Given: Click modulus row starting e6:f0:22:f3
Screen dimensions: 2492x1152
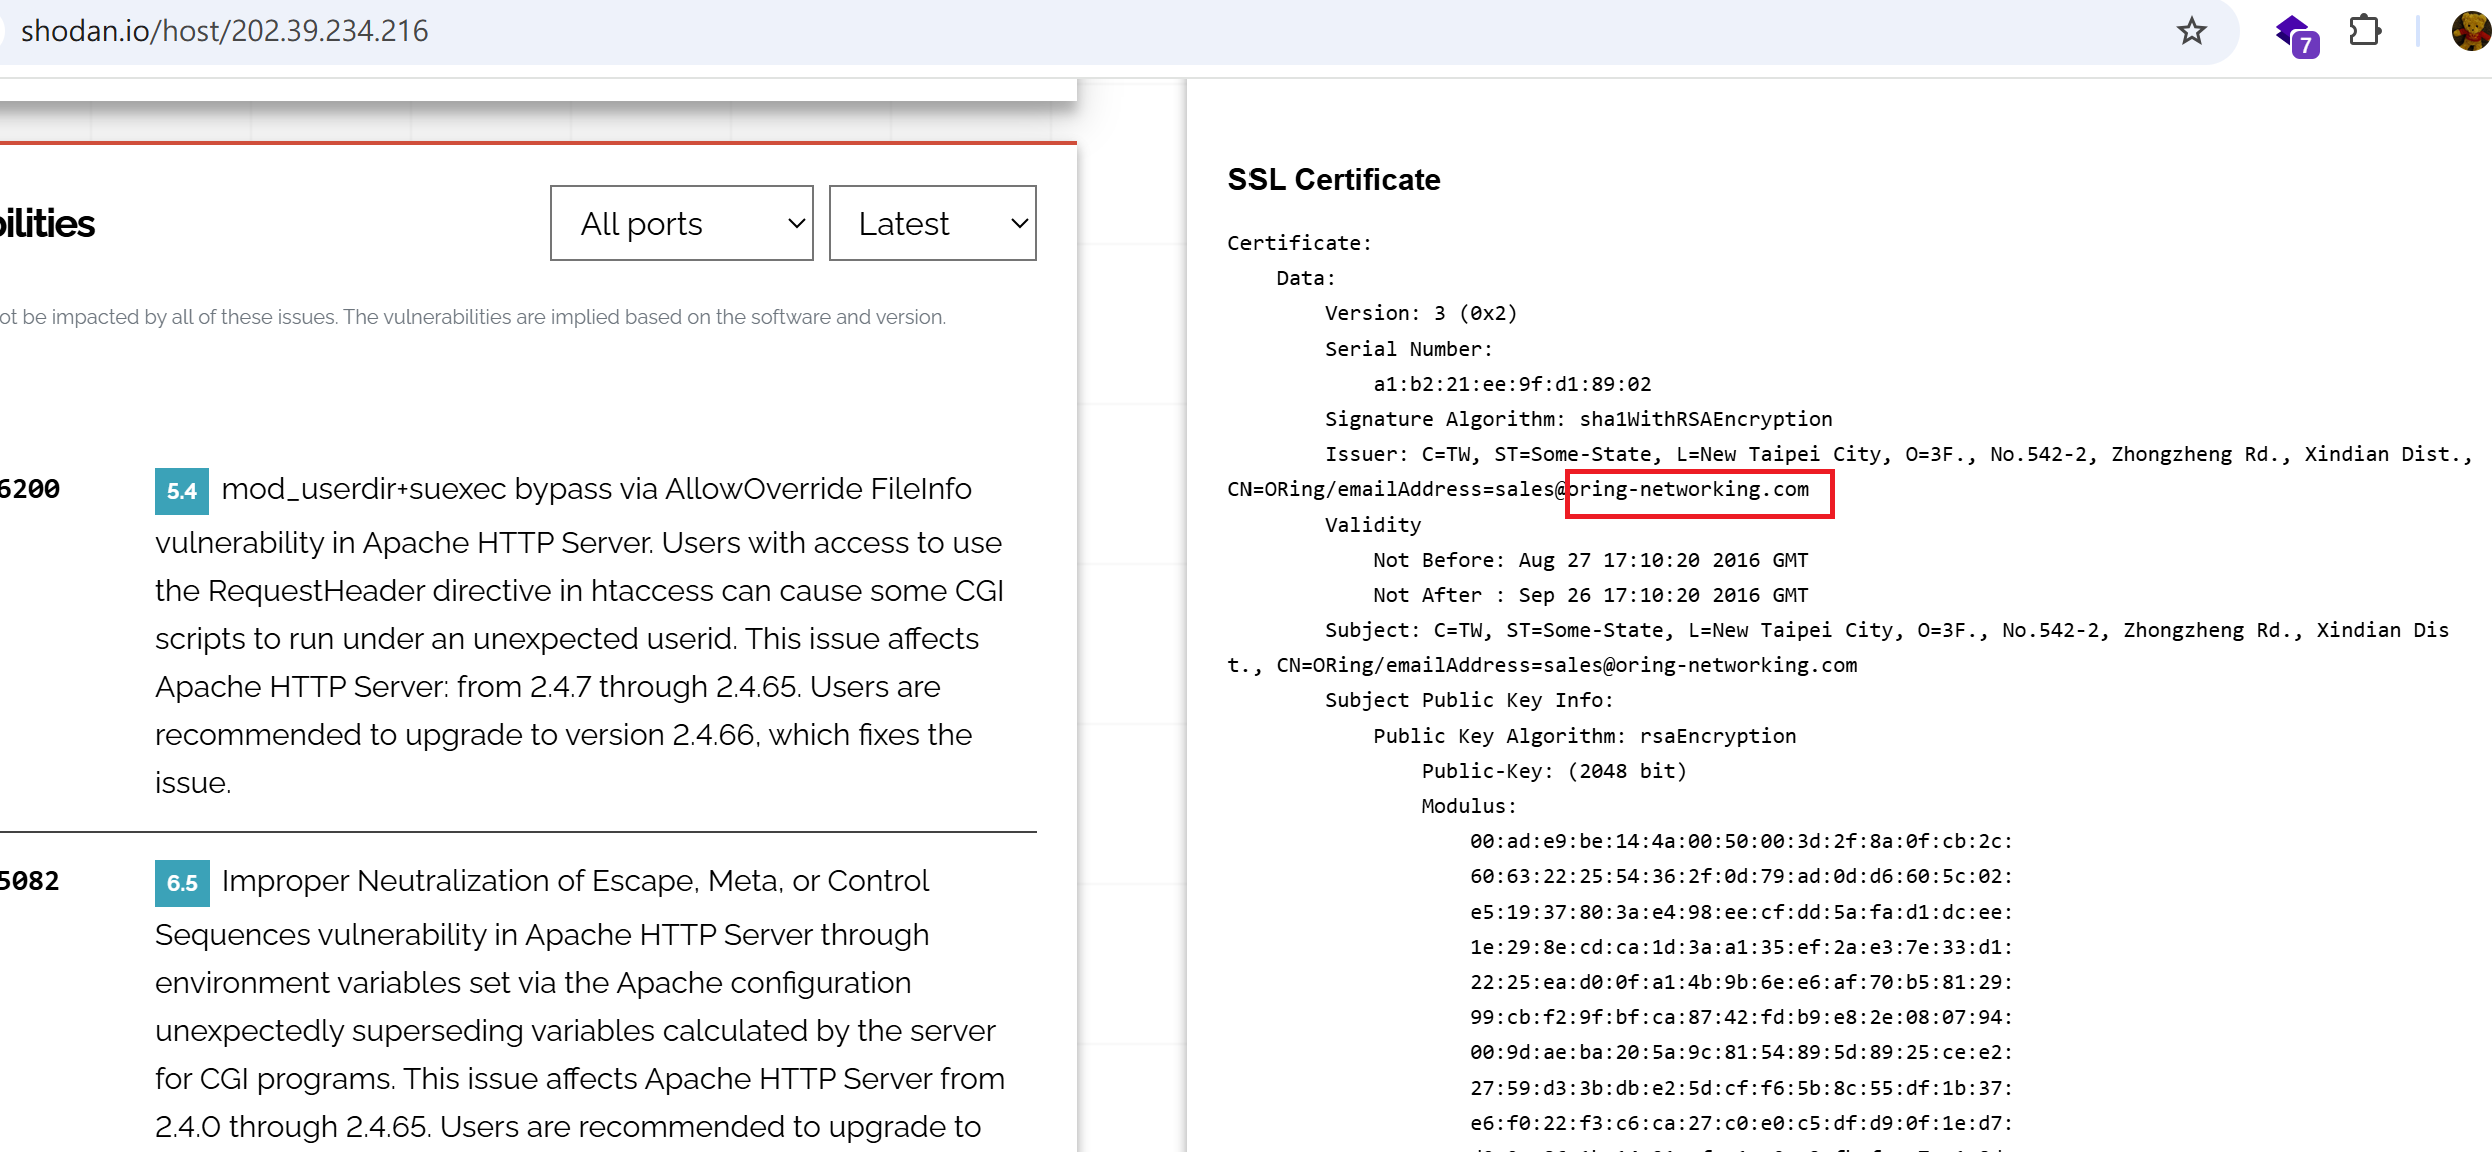Looking at the screenshot, I should pyautogui.click(x=1741, y=1123).
